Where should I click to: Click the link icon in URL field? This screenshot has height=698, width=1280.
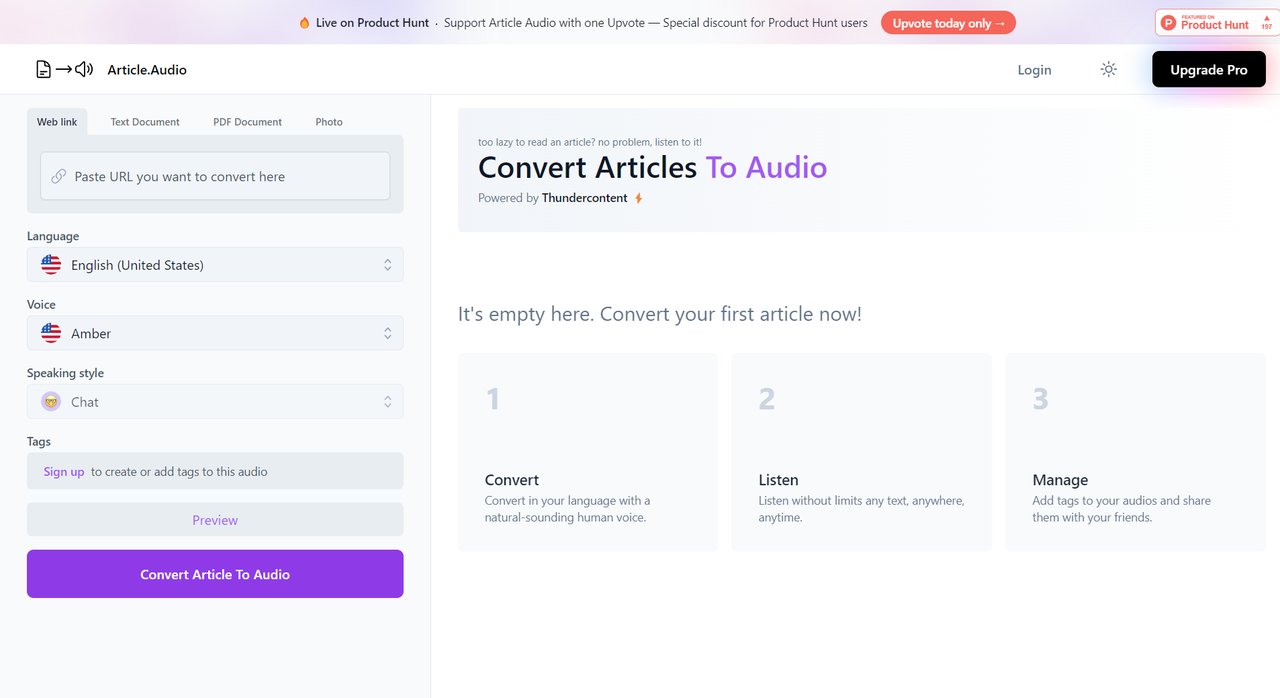point(58,176)
